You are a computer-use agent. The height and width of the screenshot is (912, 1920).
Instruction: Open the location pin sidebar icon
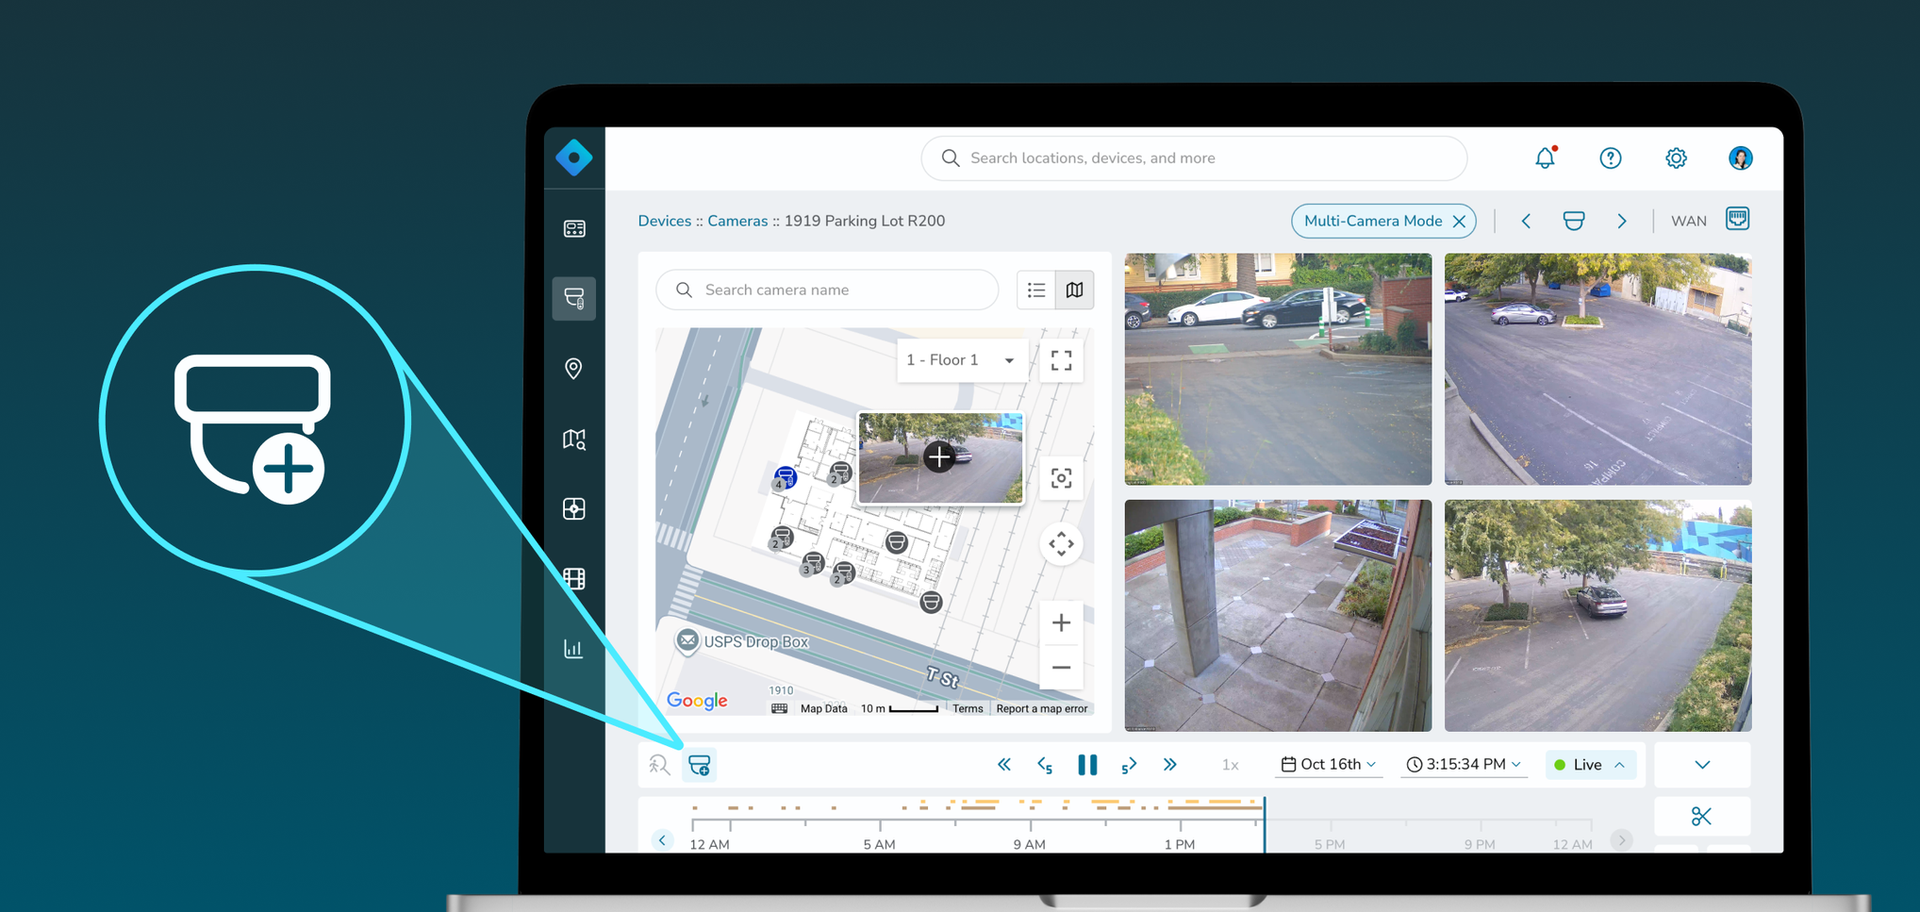(x=574, y=369)
